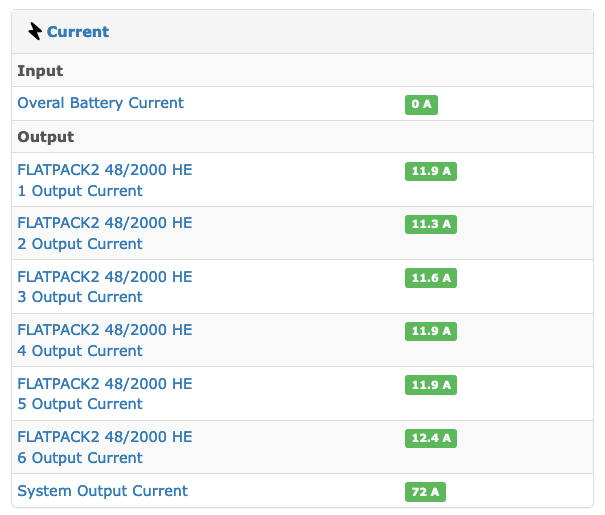Open the Overal Battery Current sensor
605x515 pixels.
(x=100, y=103)
